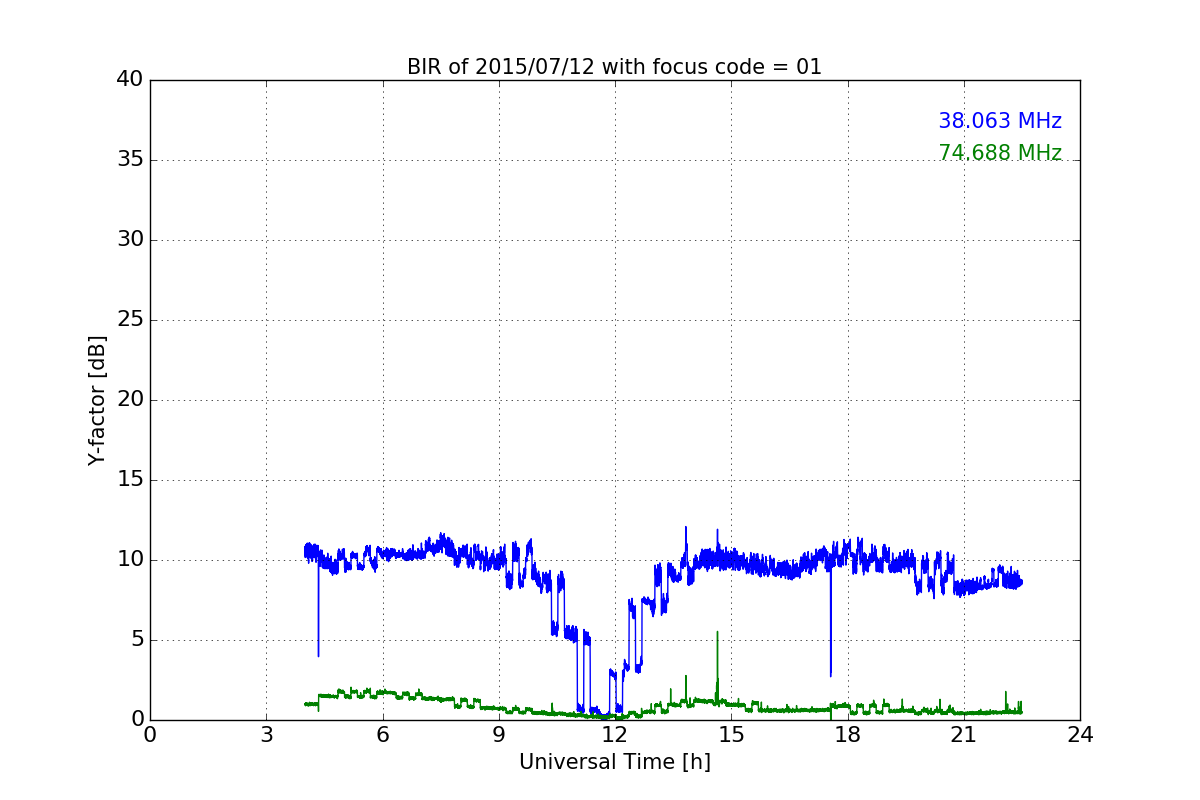The width and height of the screenshot is (1200, 800).
Task: Select the blue '38.063 MHz' legend label
Action: point(1000,121)
